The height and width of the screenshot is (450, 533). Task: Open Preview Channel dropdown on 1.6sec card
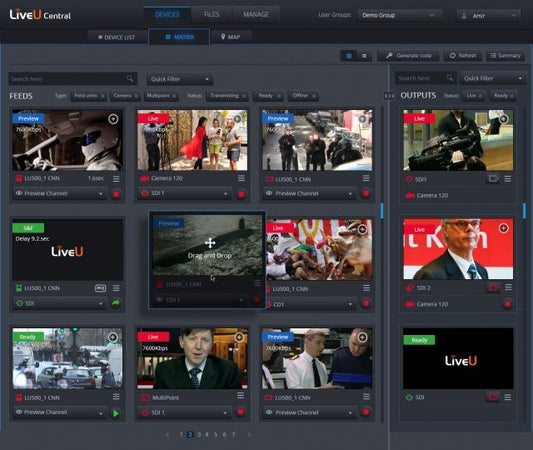60,193
